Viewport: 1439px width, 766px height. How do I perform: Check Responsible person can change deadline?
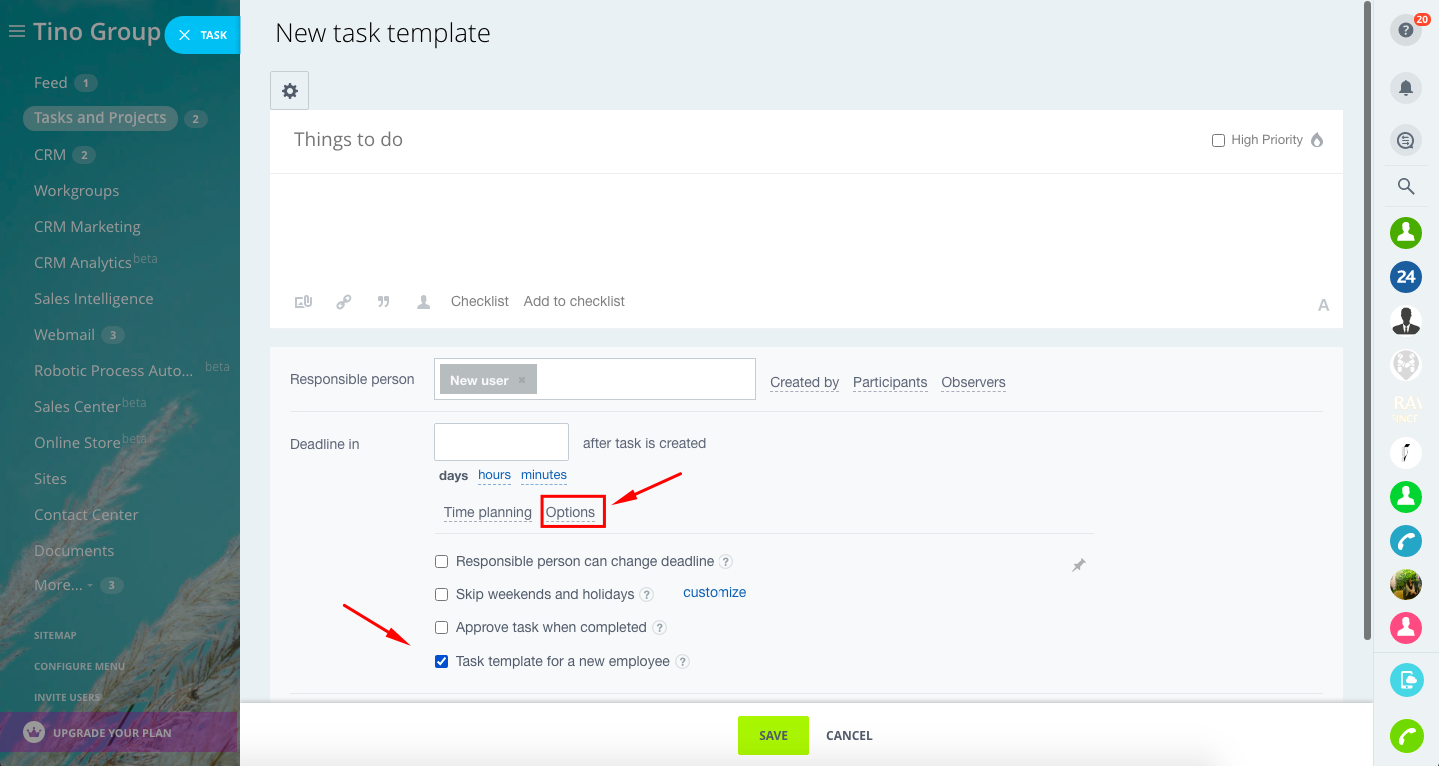[x=441, y=562]
